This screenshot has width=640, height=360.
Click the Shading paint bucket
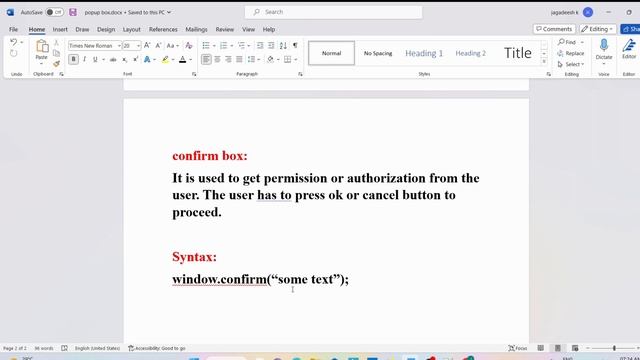click(x=270, y=60)
